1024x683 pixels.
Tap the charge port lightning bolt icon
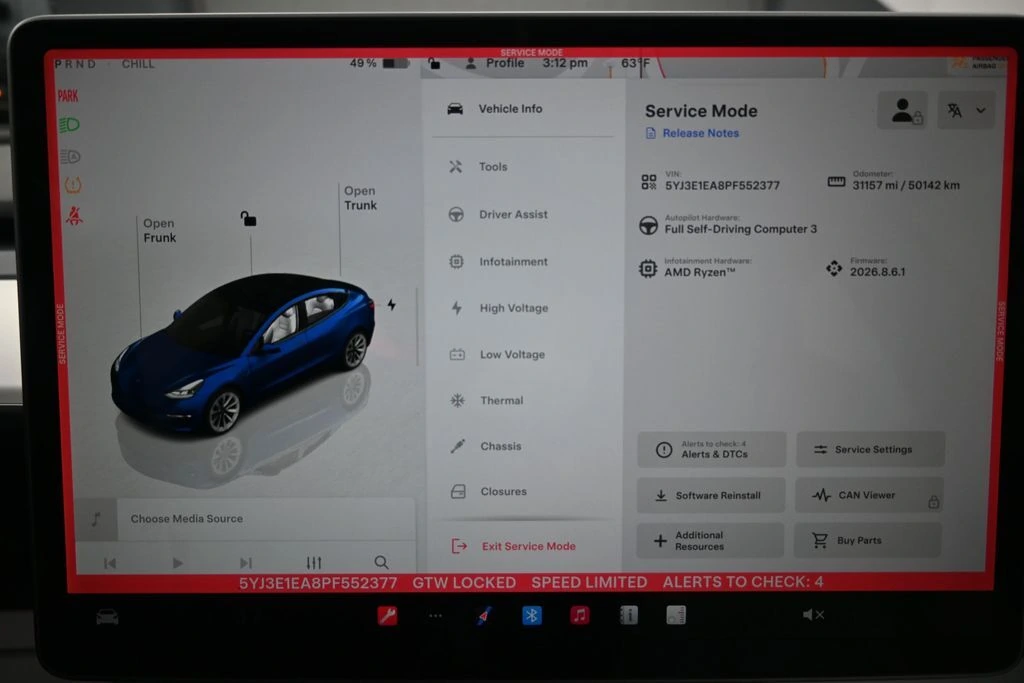(x=391, y=305)
